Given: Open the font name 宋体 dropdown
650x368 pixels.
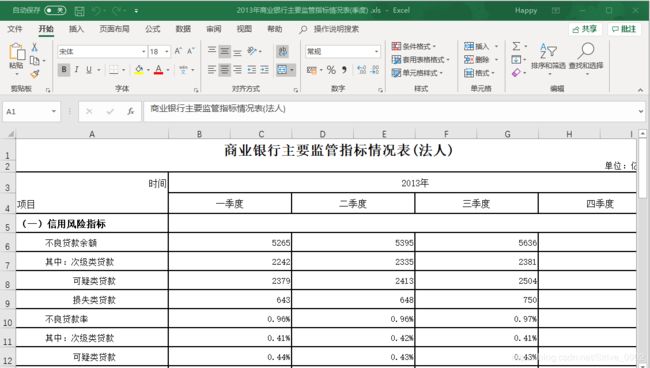Looking at the screenshot, I should pos(143,52).
